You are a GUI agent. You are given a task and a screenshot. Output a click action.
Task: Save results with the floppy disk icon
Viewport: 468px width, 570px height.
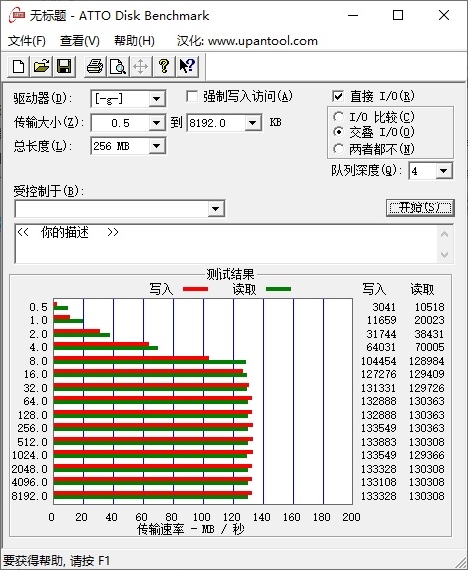(x=64, y=67)
